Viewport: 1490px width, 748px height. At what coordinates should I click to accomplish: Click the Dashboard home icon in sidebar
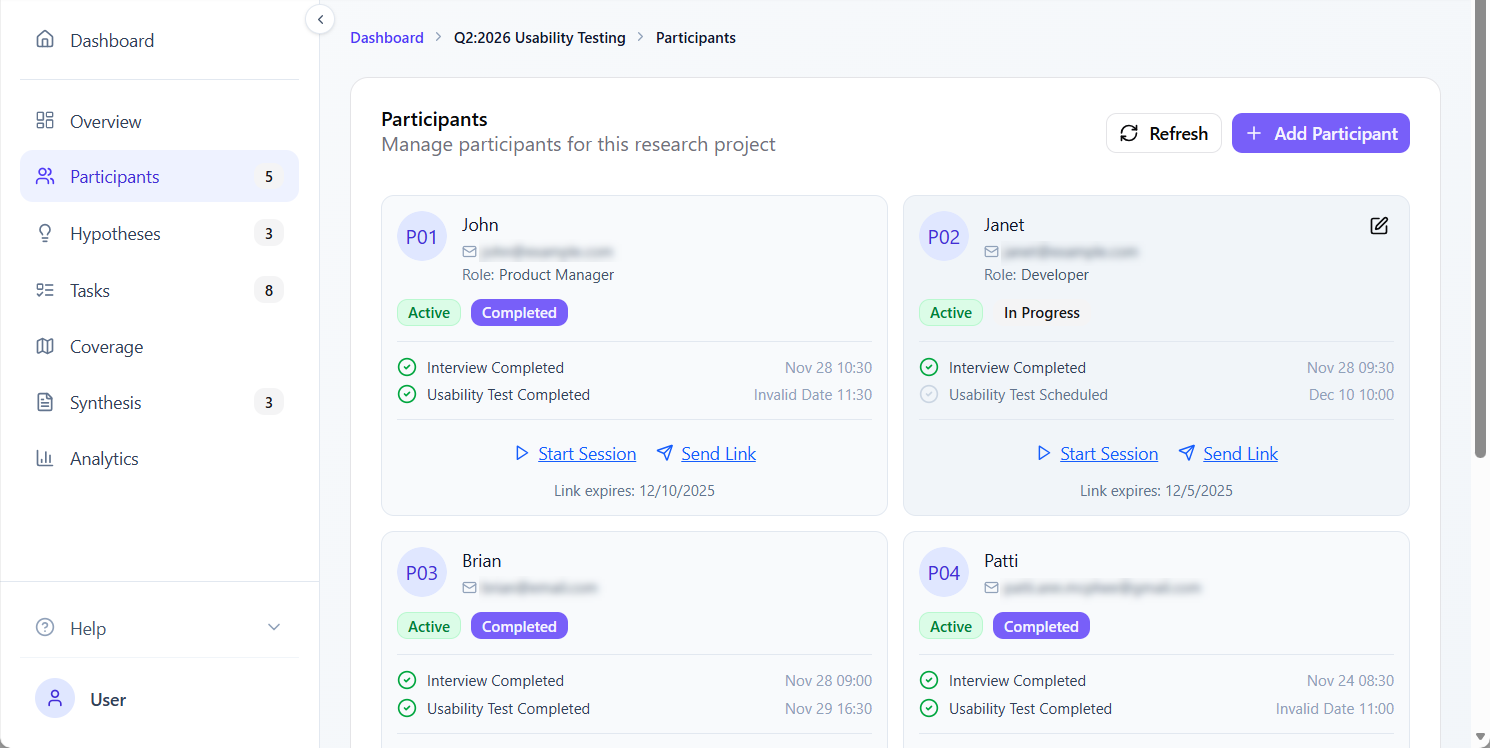click(45, 40)
